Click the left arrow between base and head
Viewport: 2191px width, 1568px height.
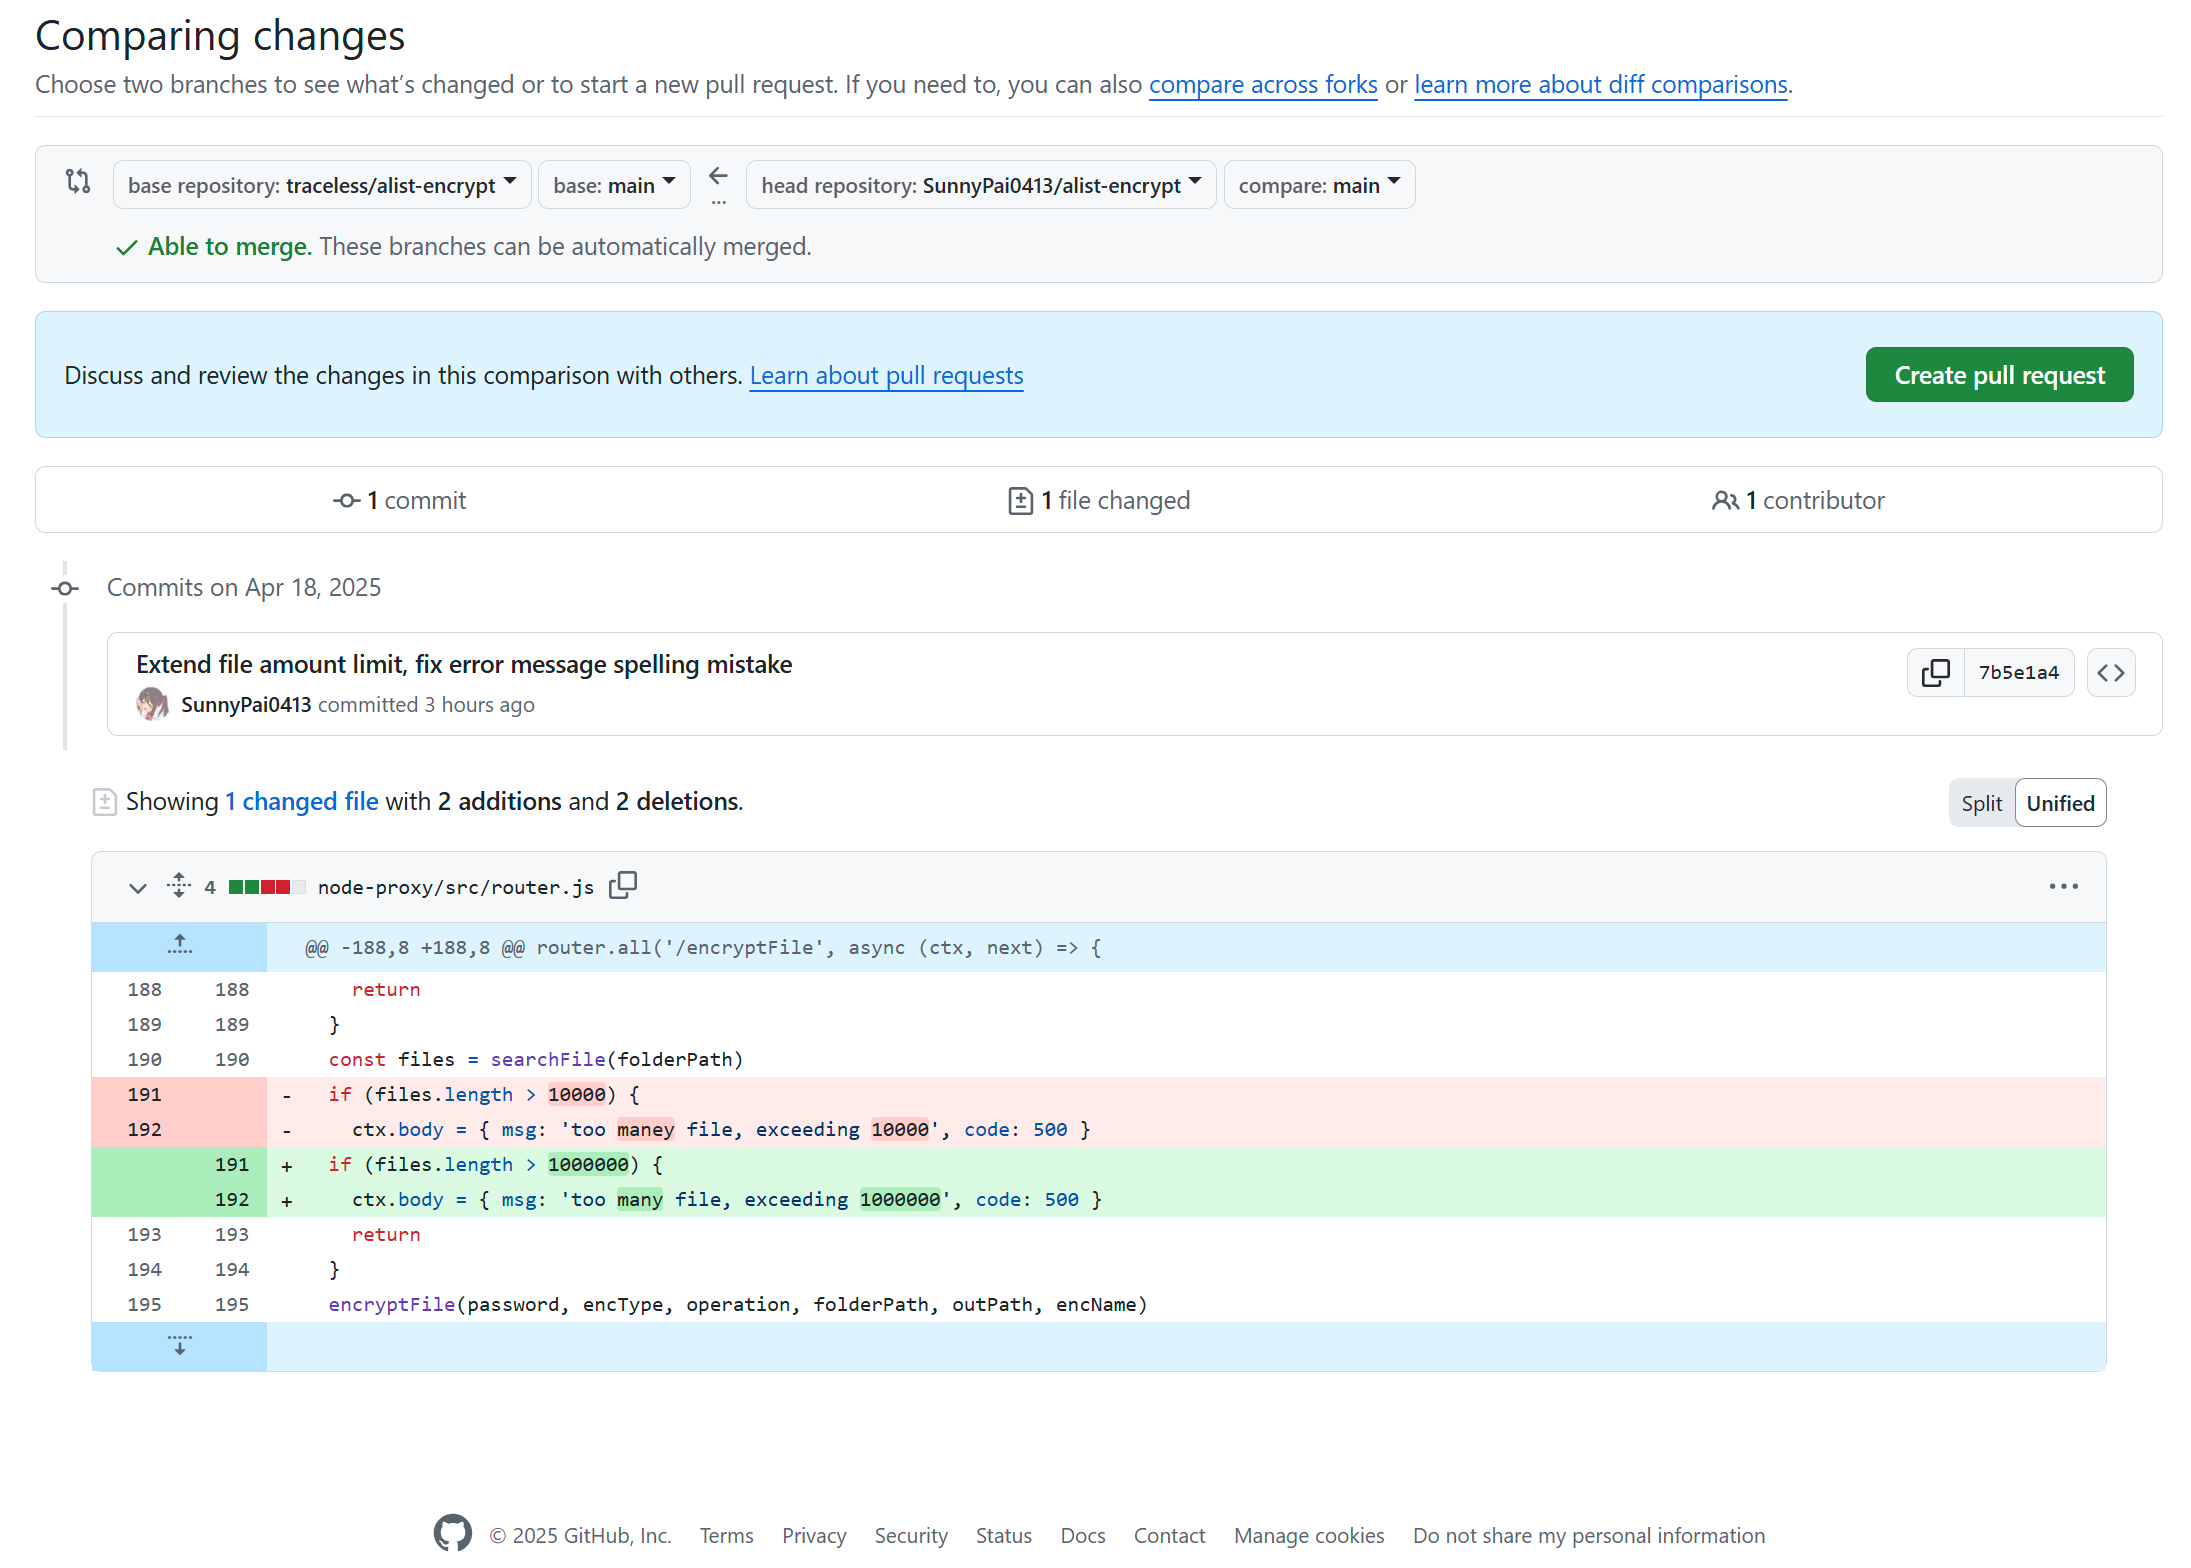tap(718, 177)
